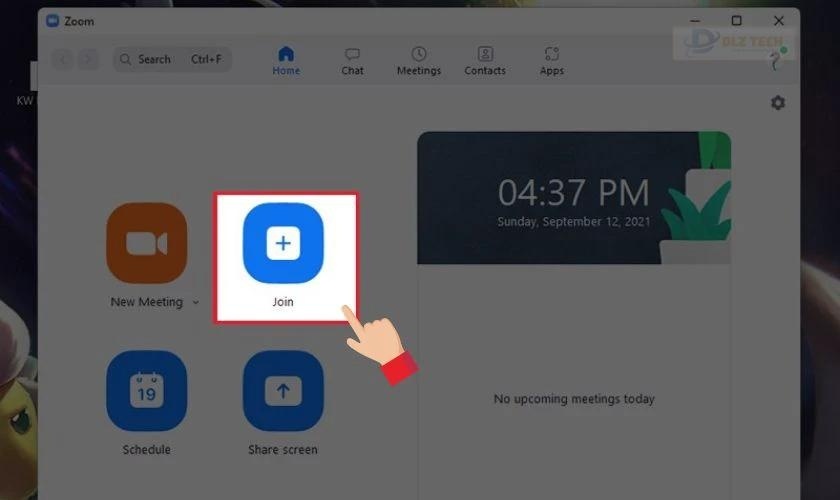Click the blue Join plus icon
Viewport: 840px width, 500px height.
click(x=283, y=243)
